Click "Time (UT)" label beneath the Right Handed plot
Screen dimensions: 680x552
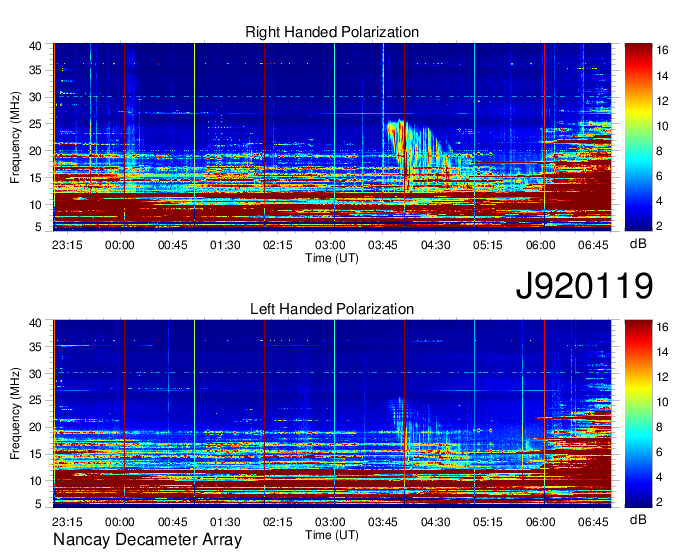[x=332, y=258]
